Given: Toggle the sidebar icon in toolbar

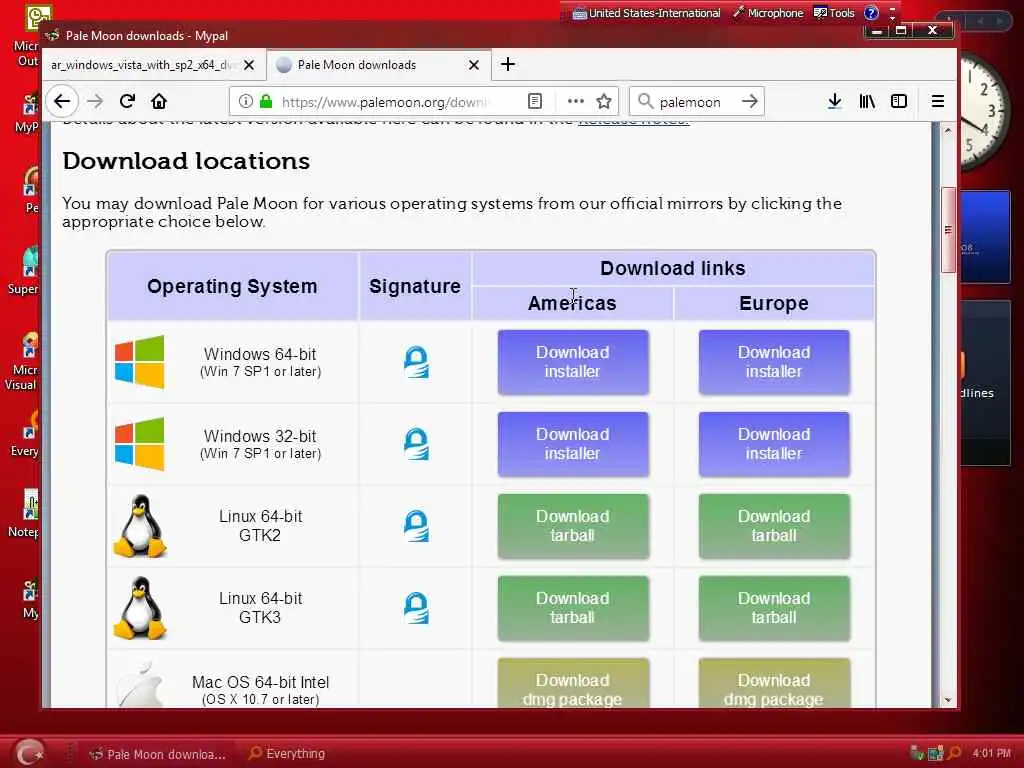Looking at the screenshot, I should (x=899, y=101).
